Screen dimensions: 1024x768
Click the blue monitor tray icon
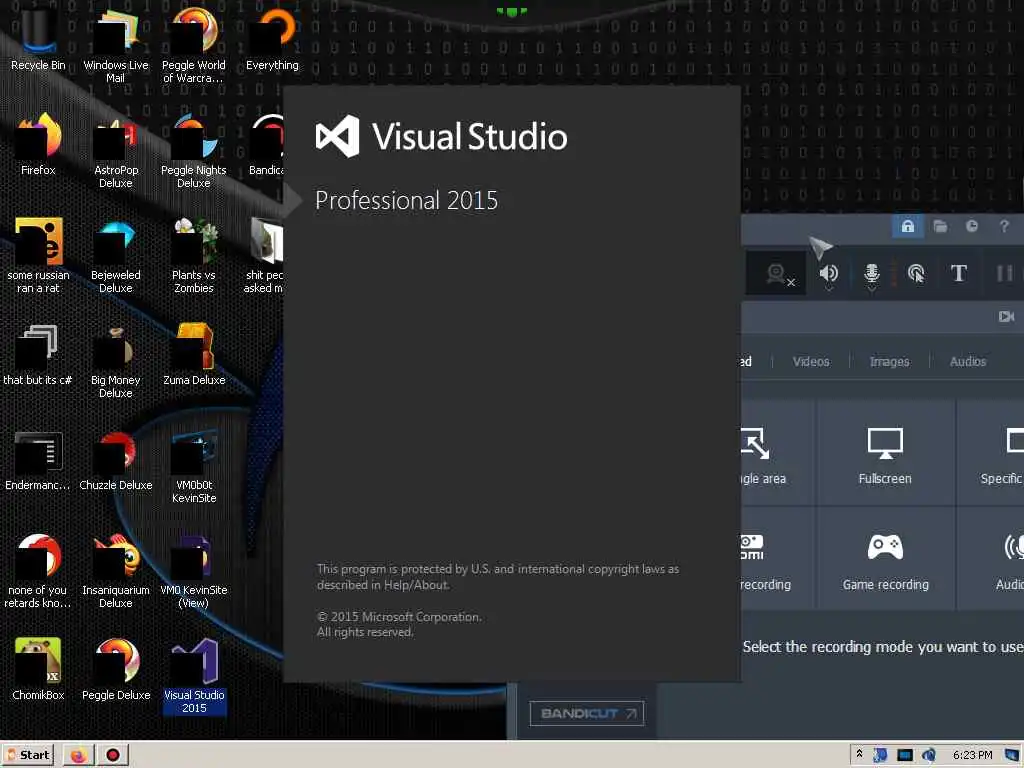pyautogui.click(x=904, y=755)
